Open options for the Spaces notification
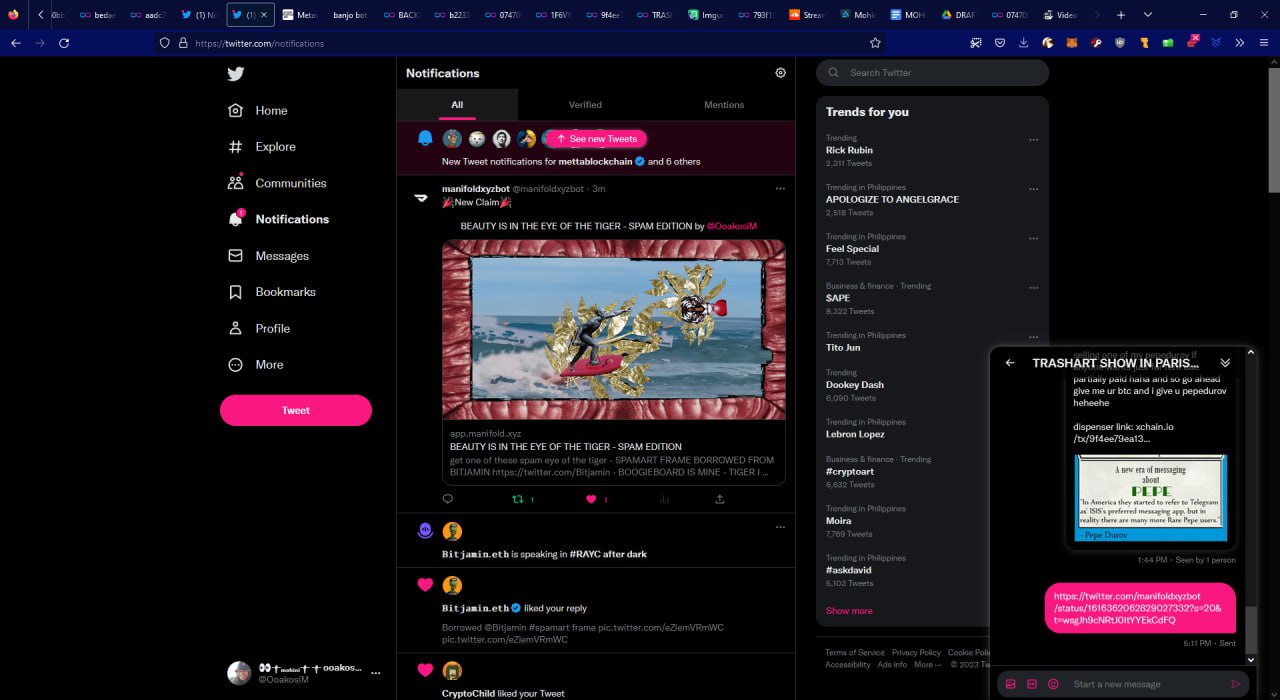This screenshot has height=700, width=1280. coord(780,527)
